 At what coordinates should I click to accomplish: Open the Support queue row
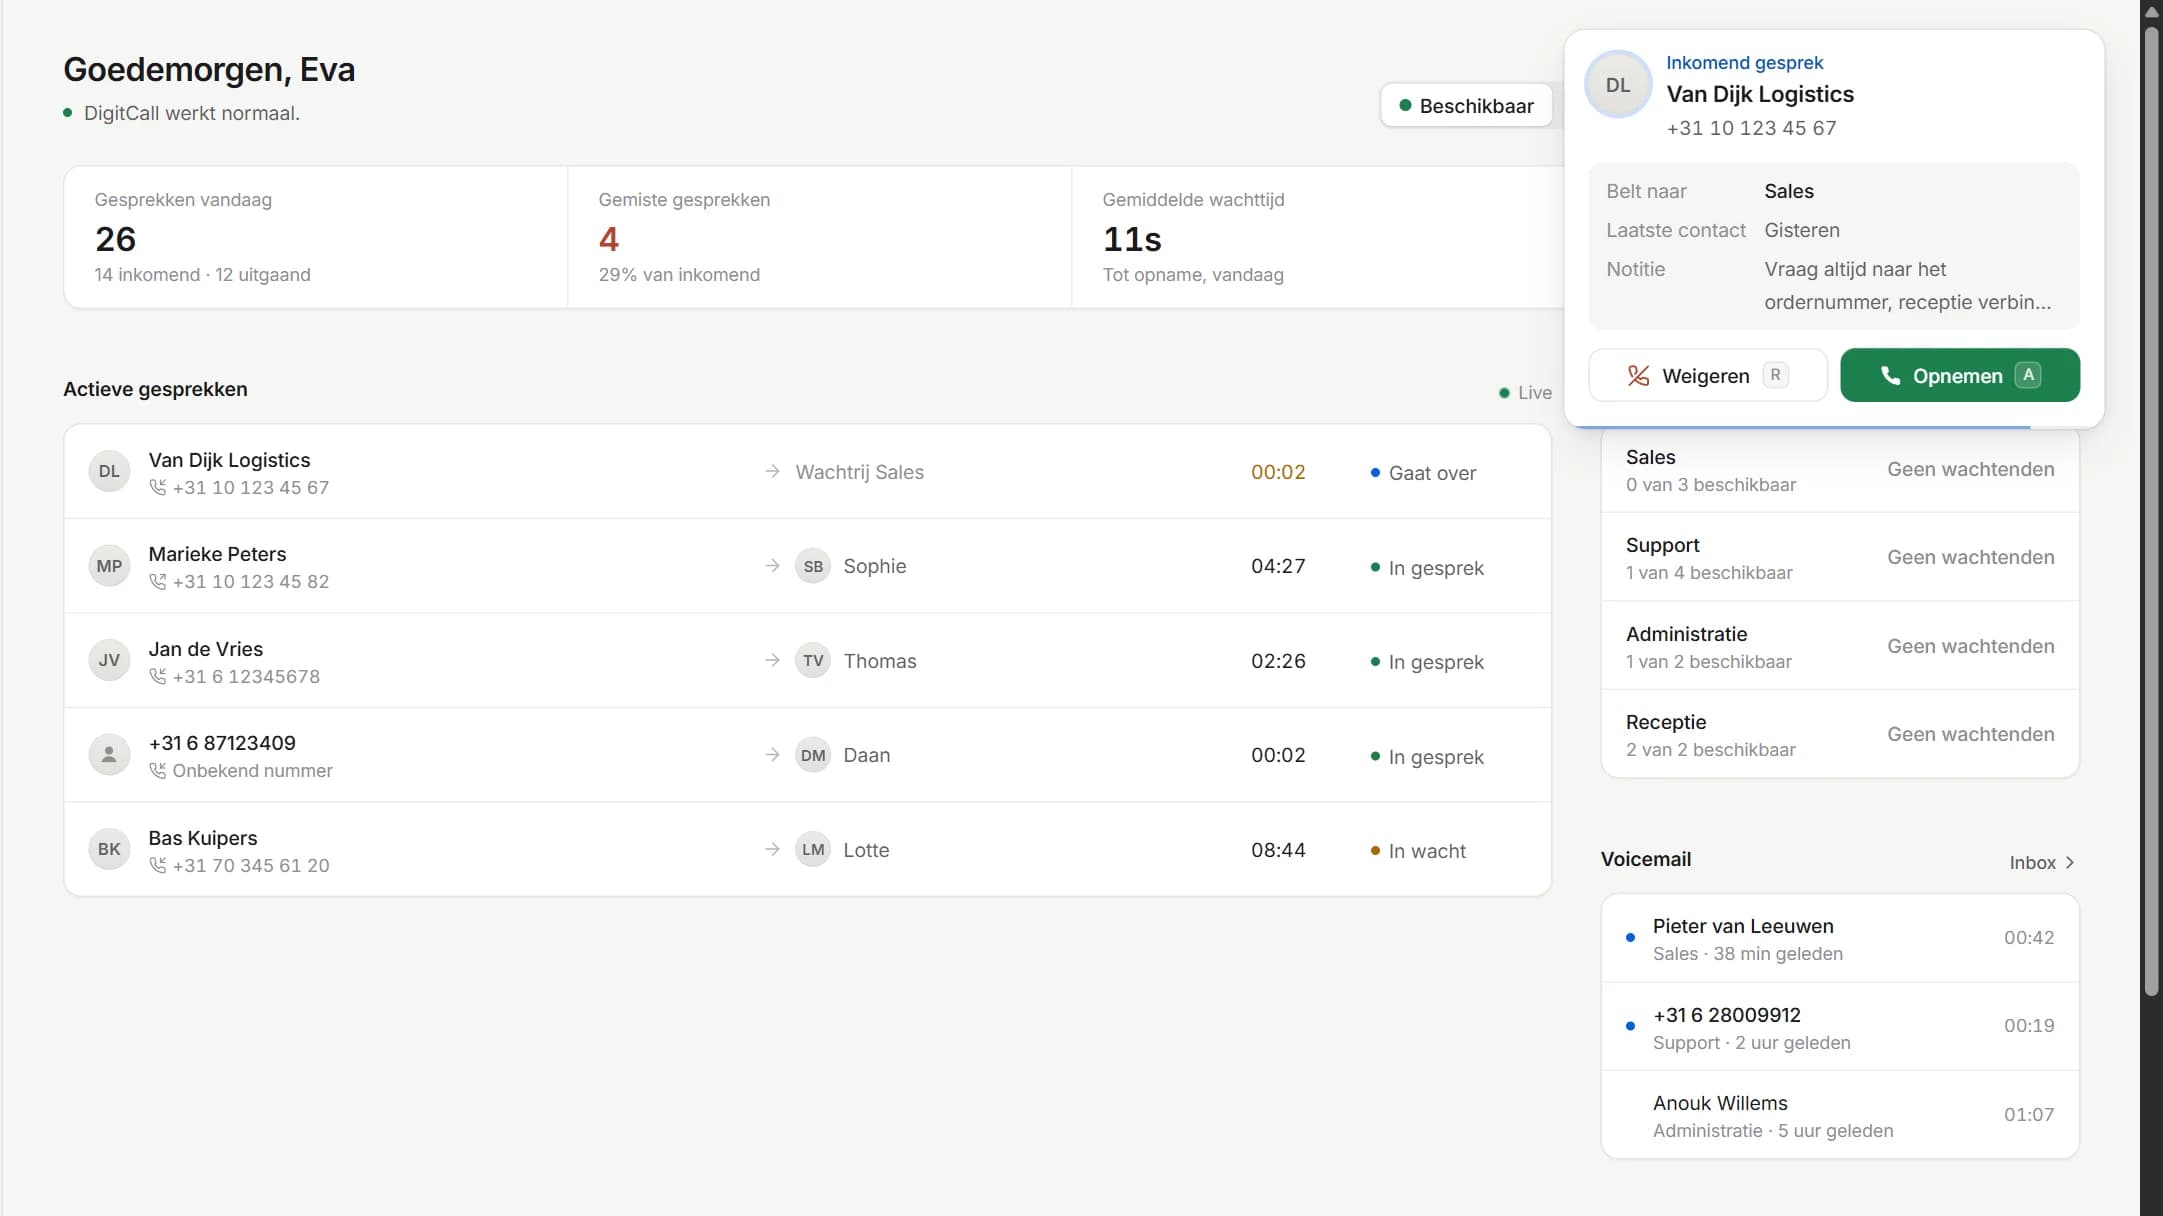[x=1839, y=557]
